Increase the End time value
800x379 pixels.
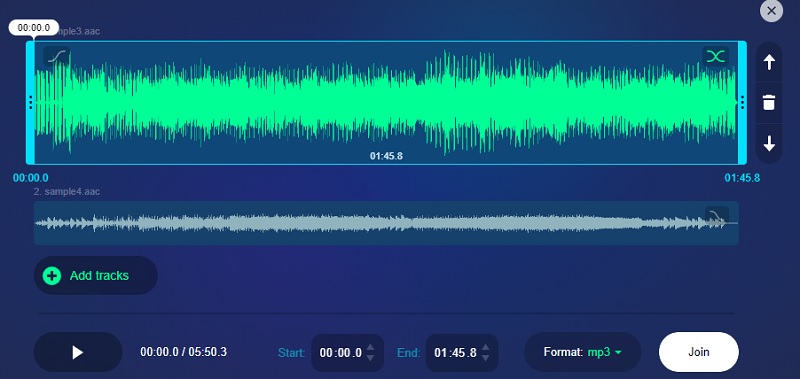pyautogui.click(x=485, y=347)
